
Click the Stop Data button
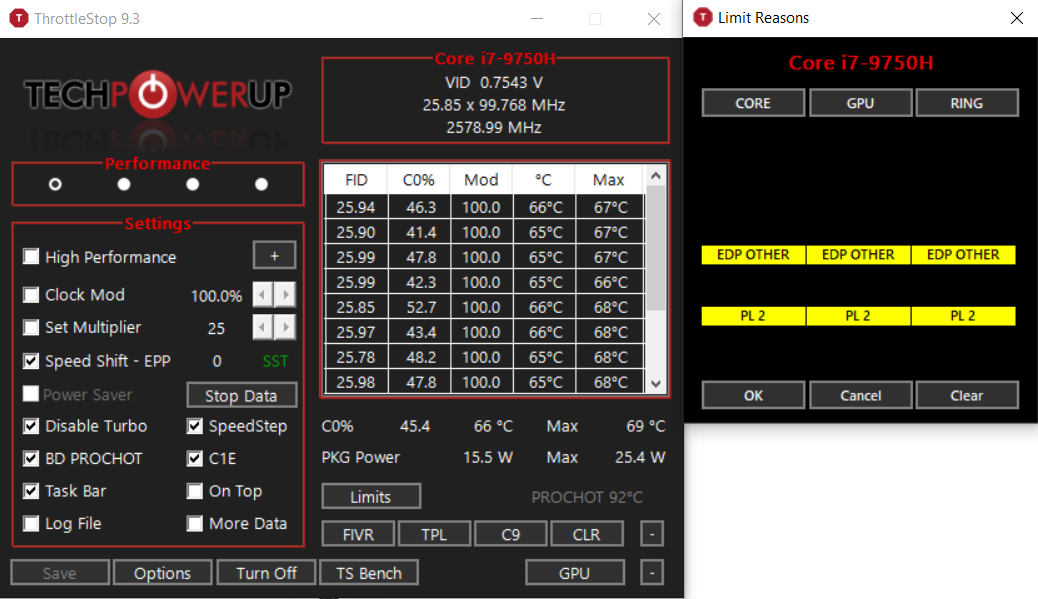[242, 395]
